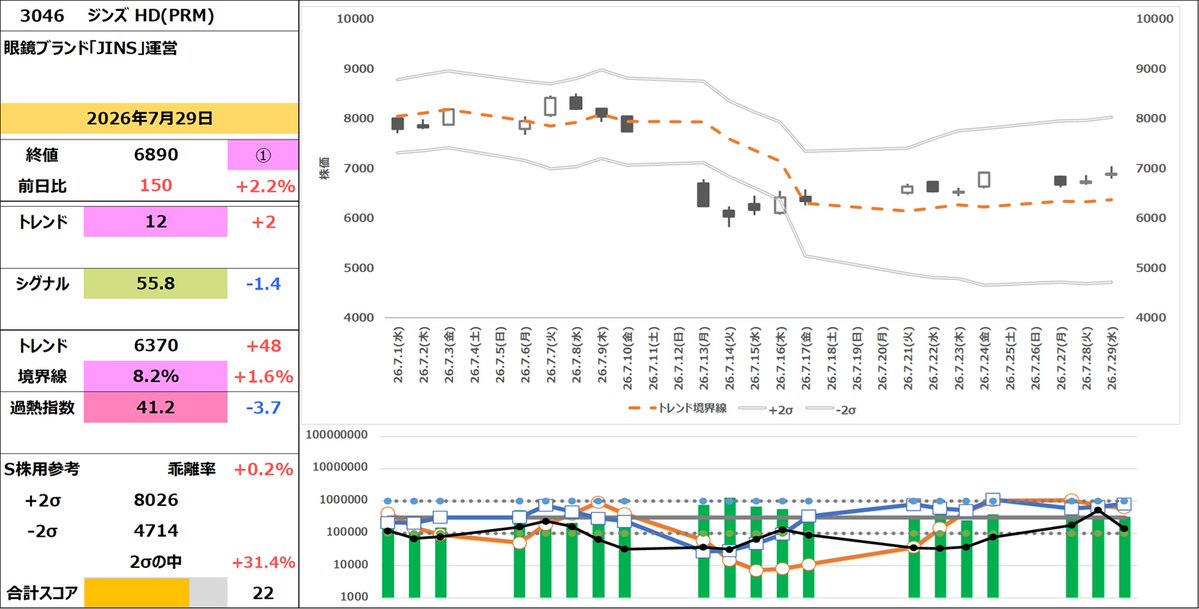The width and height of the screenshot is (1199, 609).
Task: Click the date label 26.7.24(金)
Action: (984, 359)
